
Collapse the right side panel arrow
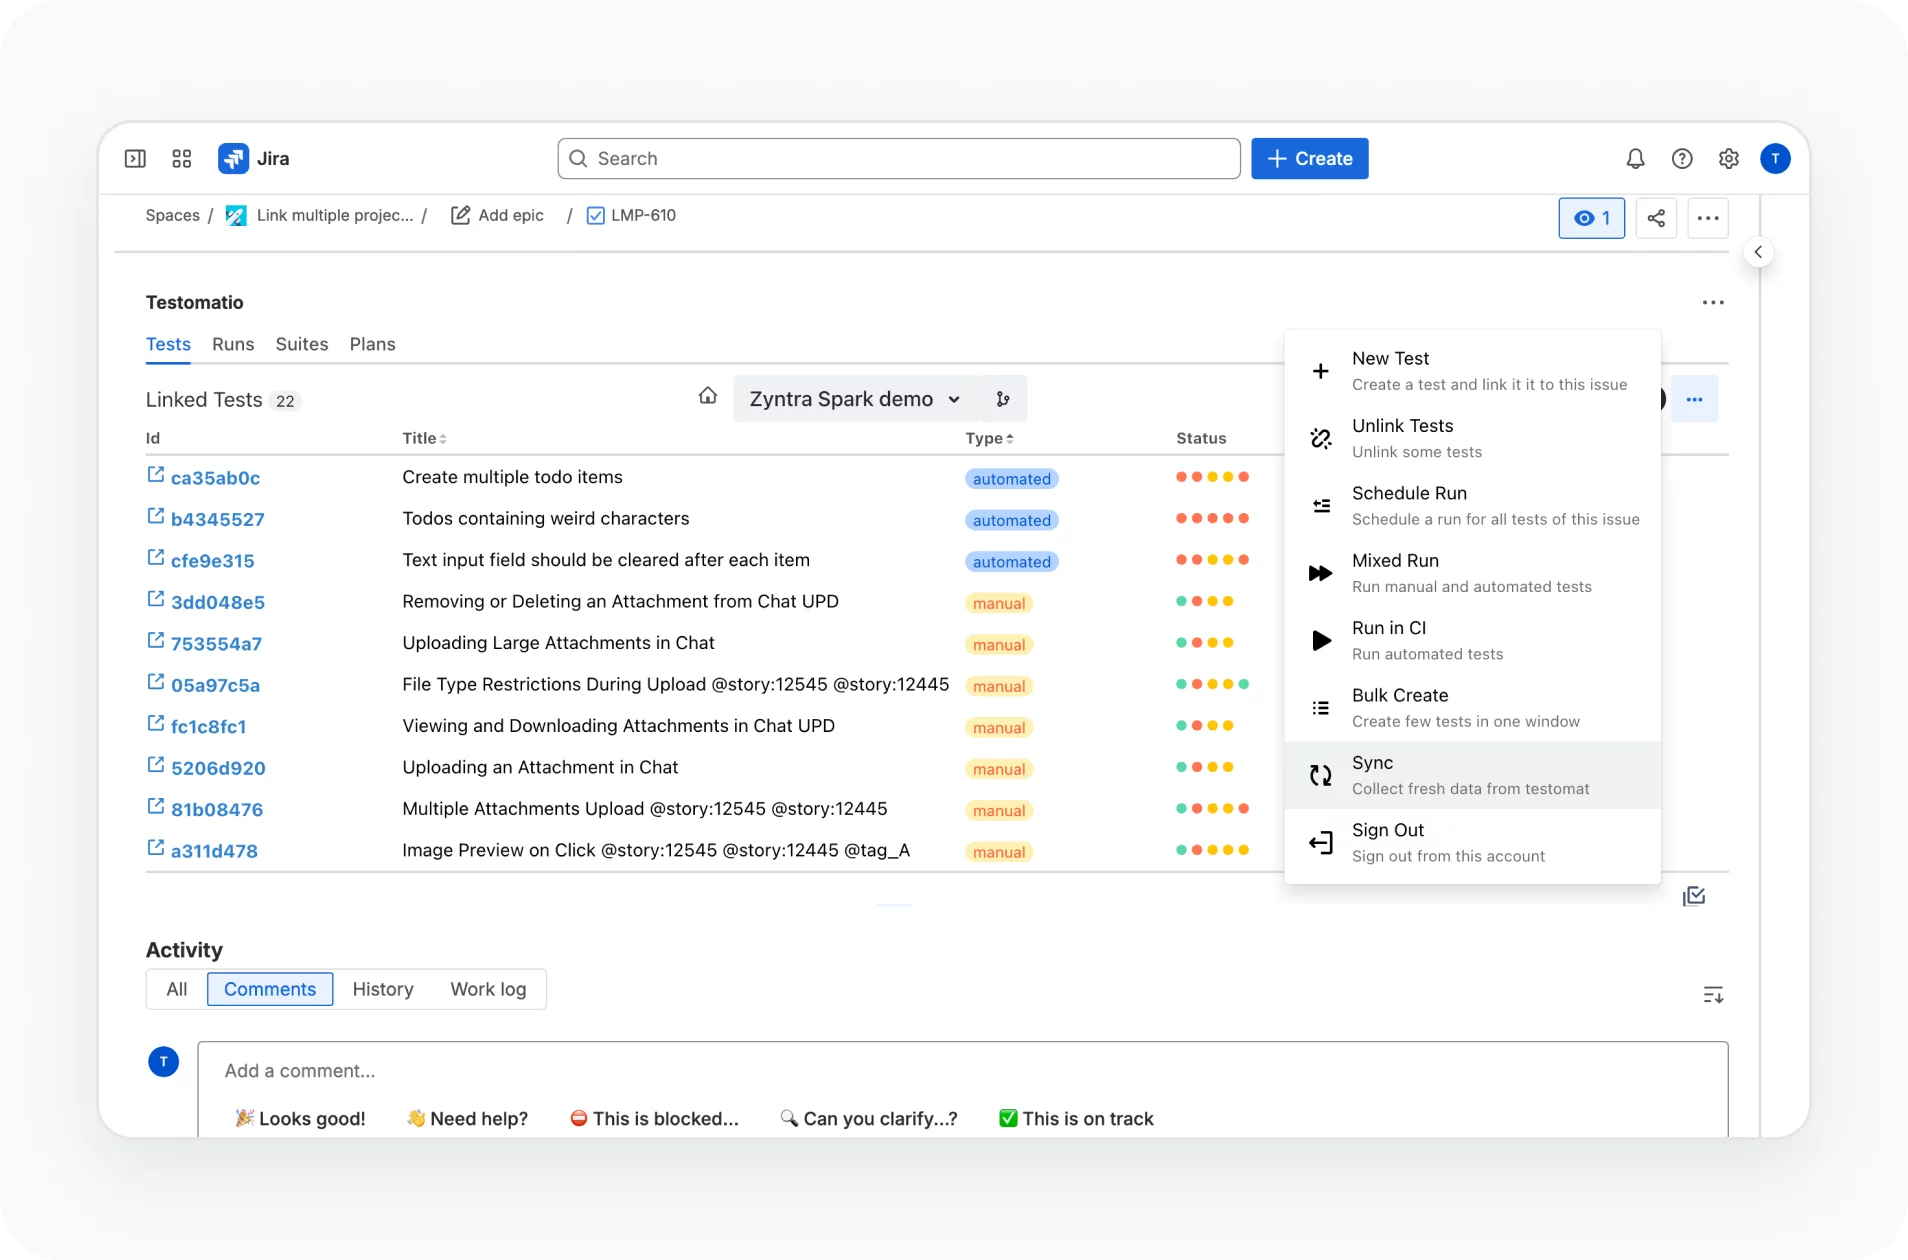[x=1758, y=252]
